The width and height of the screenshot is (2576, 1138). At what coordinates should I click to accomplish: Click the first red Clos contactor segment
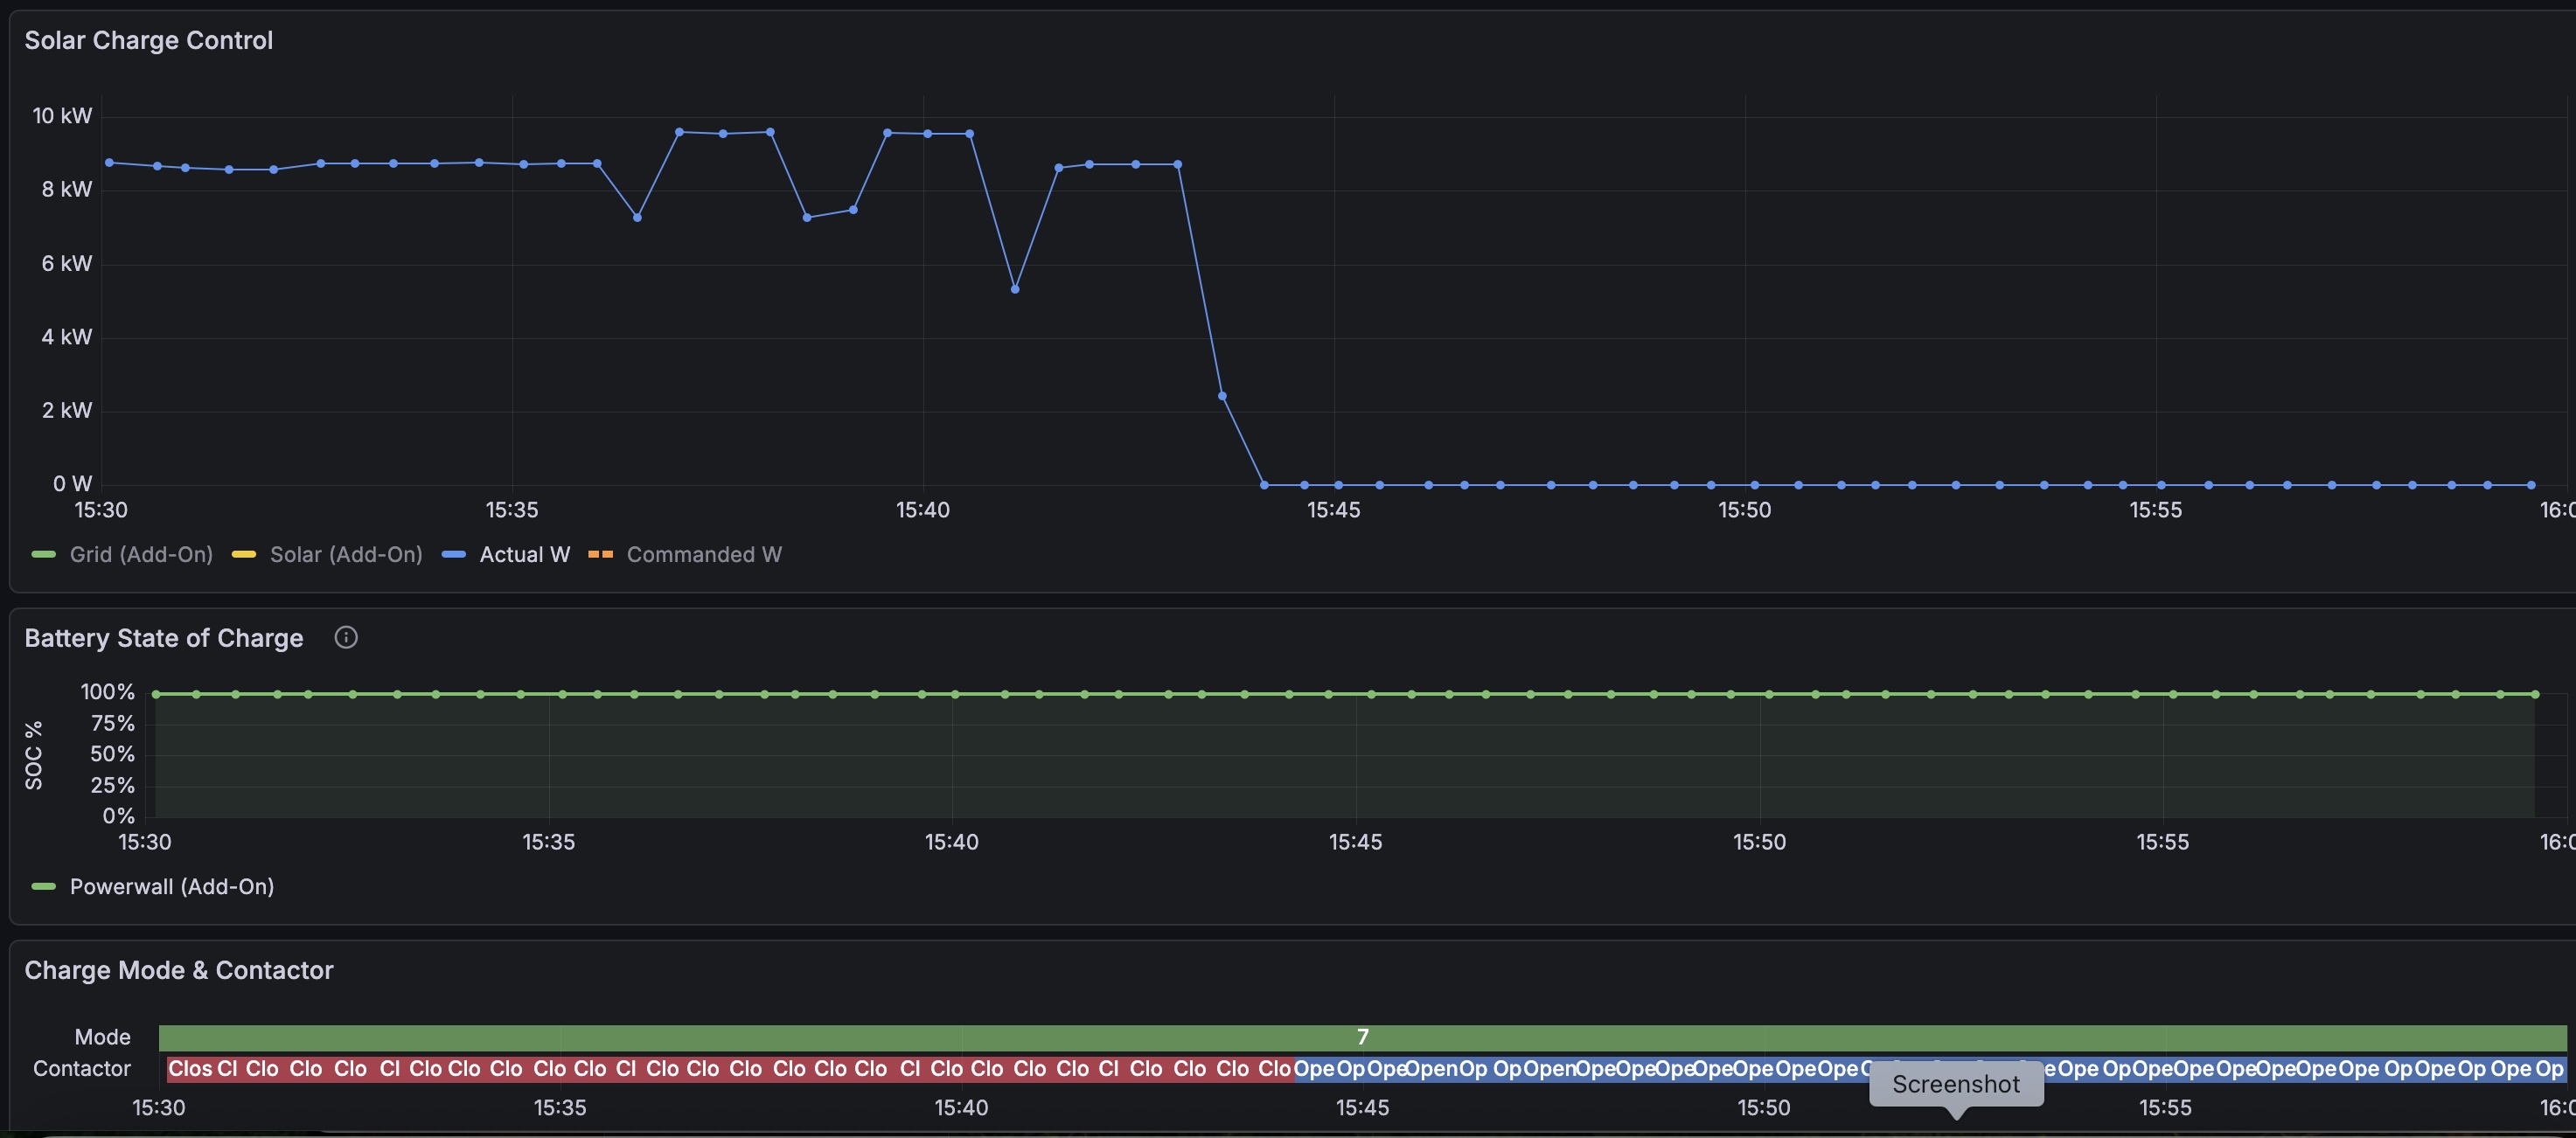pos(189,1068)
